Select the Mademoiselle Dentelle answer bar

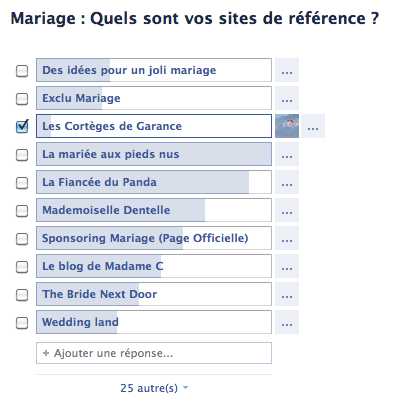click(x=154, y=210)
